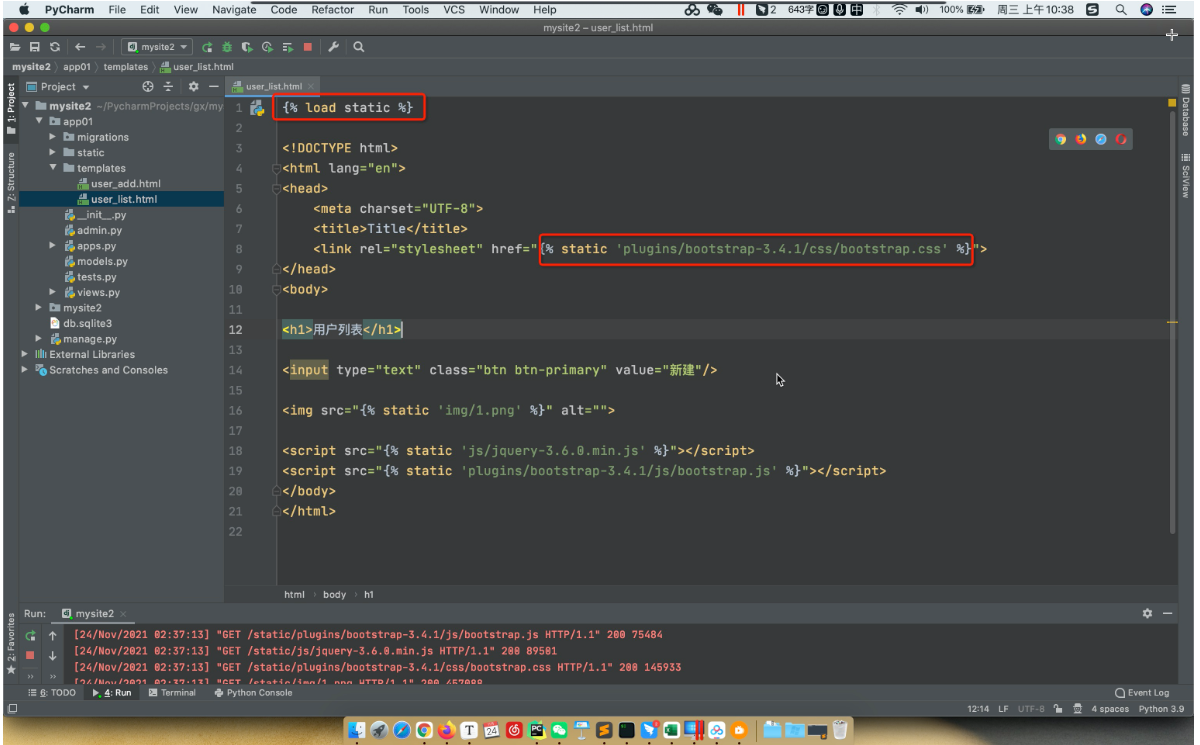Click the Python 3.9 interpreter in status bar
Screen dimensions: 1200x745
1161,709
